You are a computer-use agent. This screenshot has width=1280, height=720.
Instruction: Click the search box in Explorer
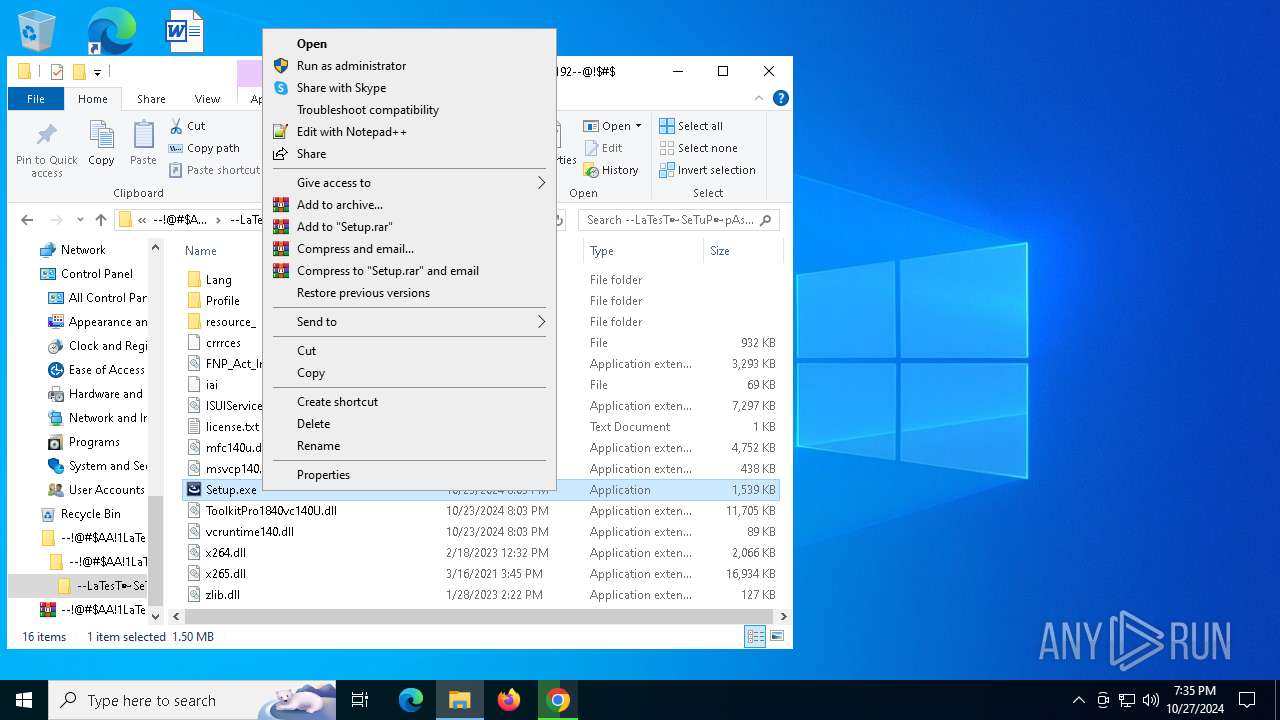(678, 220)
